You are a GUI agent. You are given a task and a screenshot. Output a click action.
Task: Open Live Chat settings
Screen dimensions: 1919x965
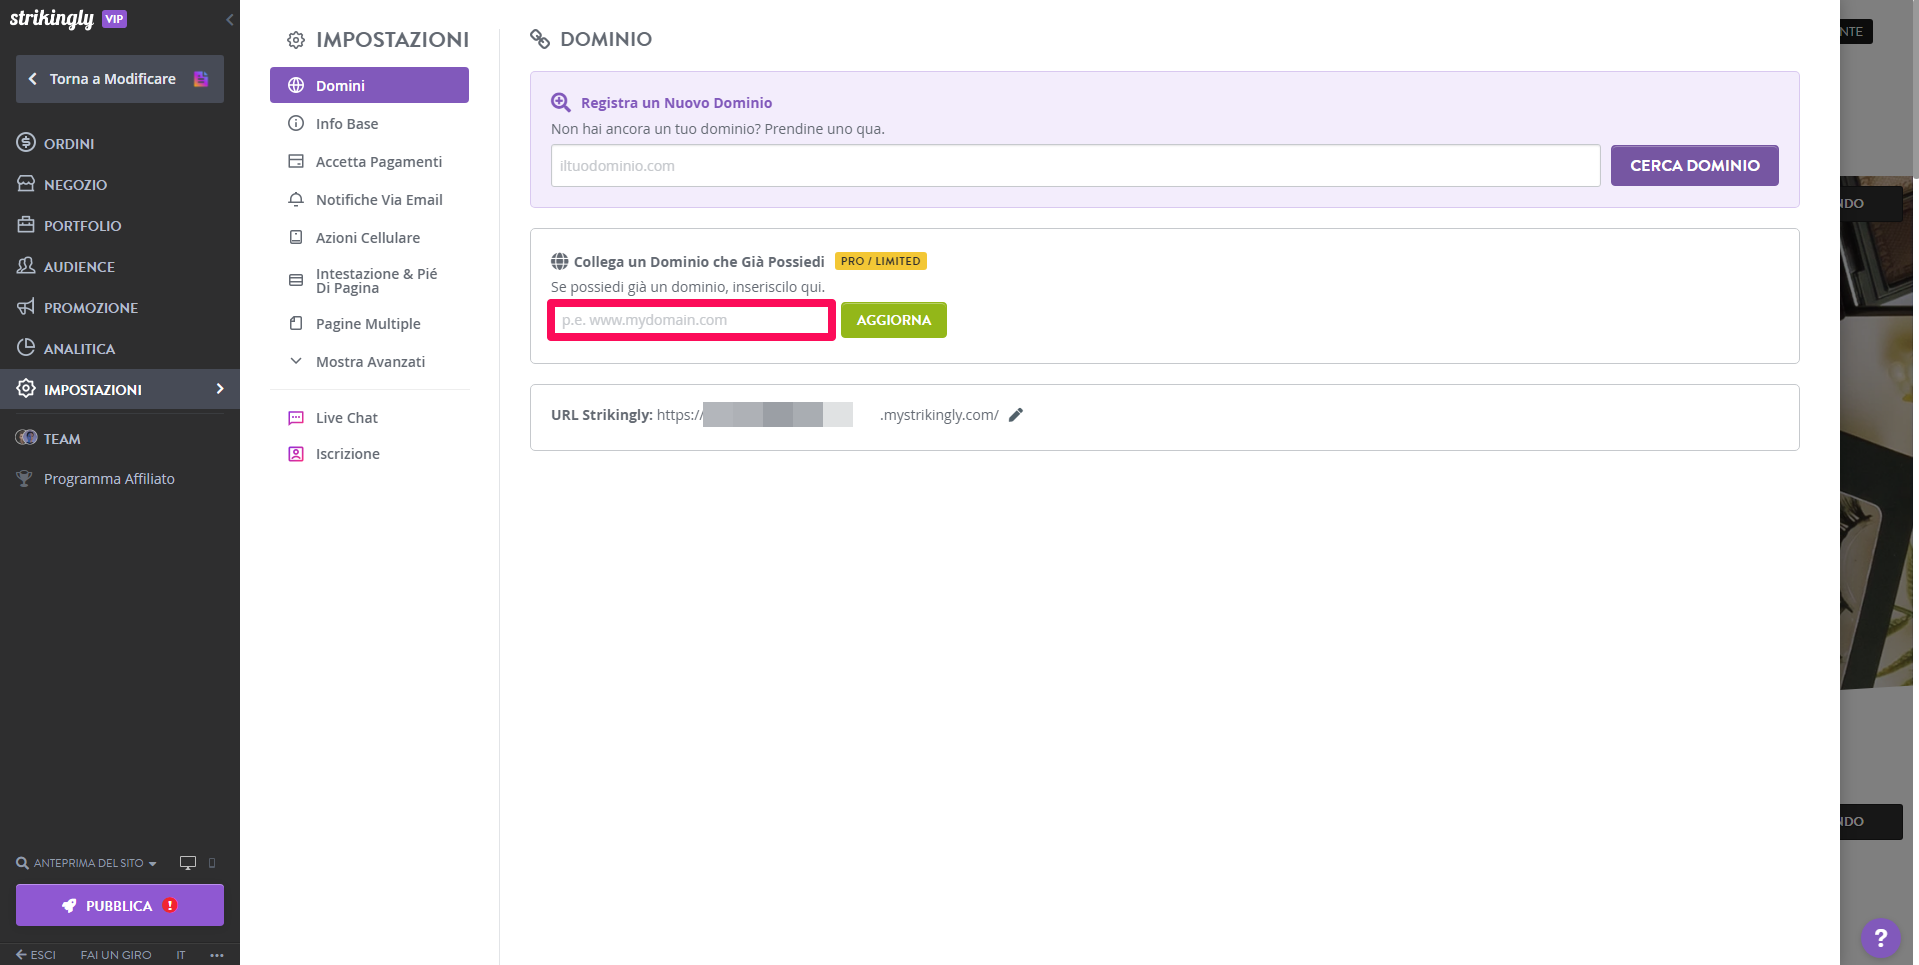pos(346,418)
